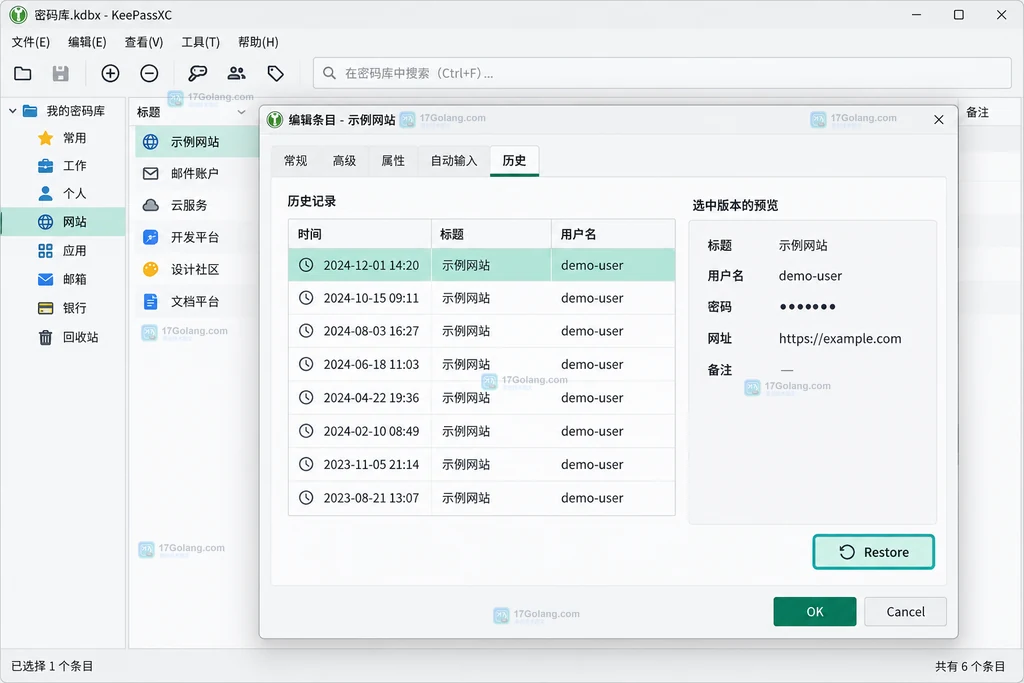The image size is (1024, 683).
Task: Switch to the 自动输入 tab
Action: (454, 161)
